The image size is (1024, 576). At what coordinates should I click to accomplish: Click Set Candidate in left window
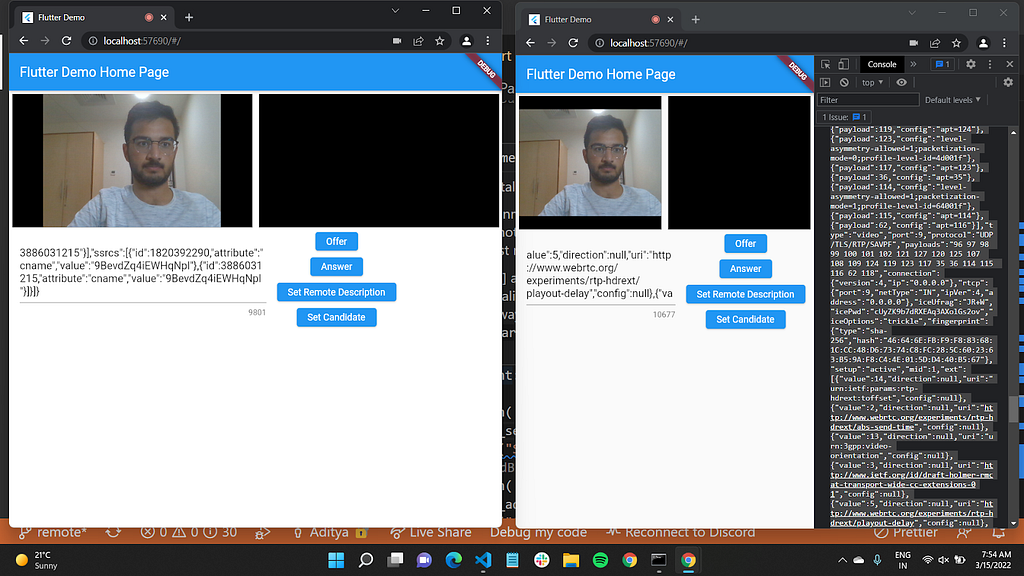336,317
